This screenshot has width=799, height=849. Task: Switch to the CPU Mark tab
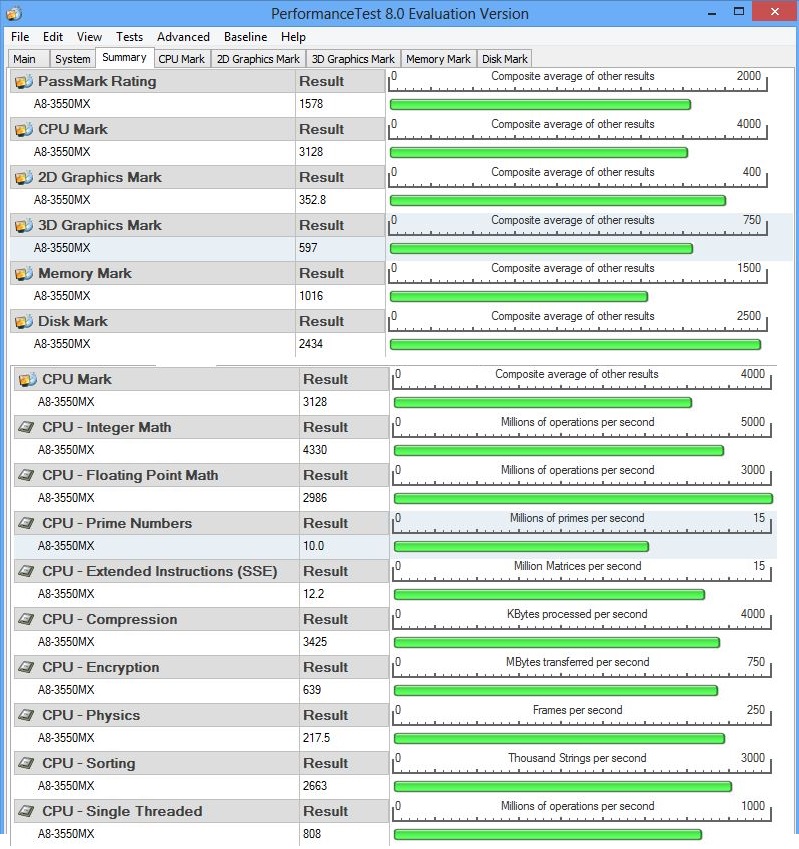(x=182, y=59)
